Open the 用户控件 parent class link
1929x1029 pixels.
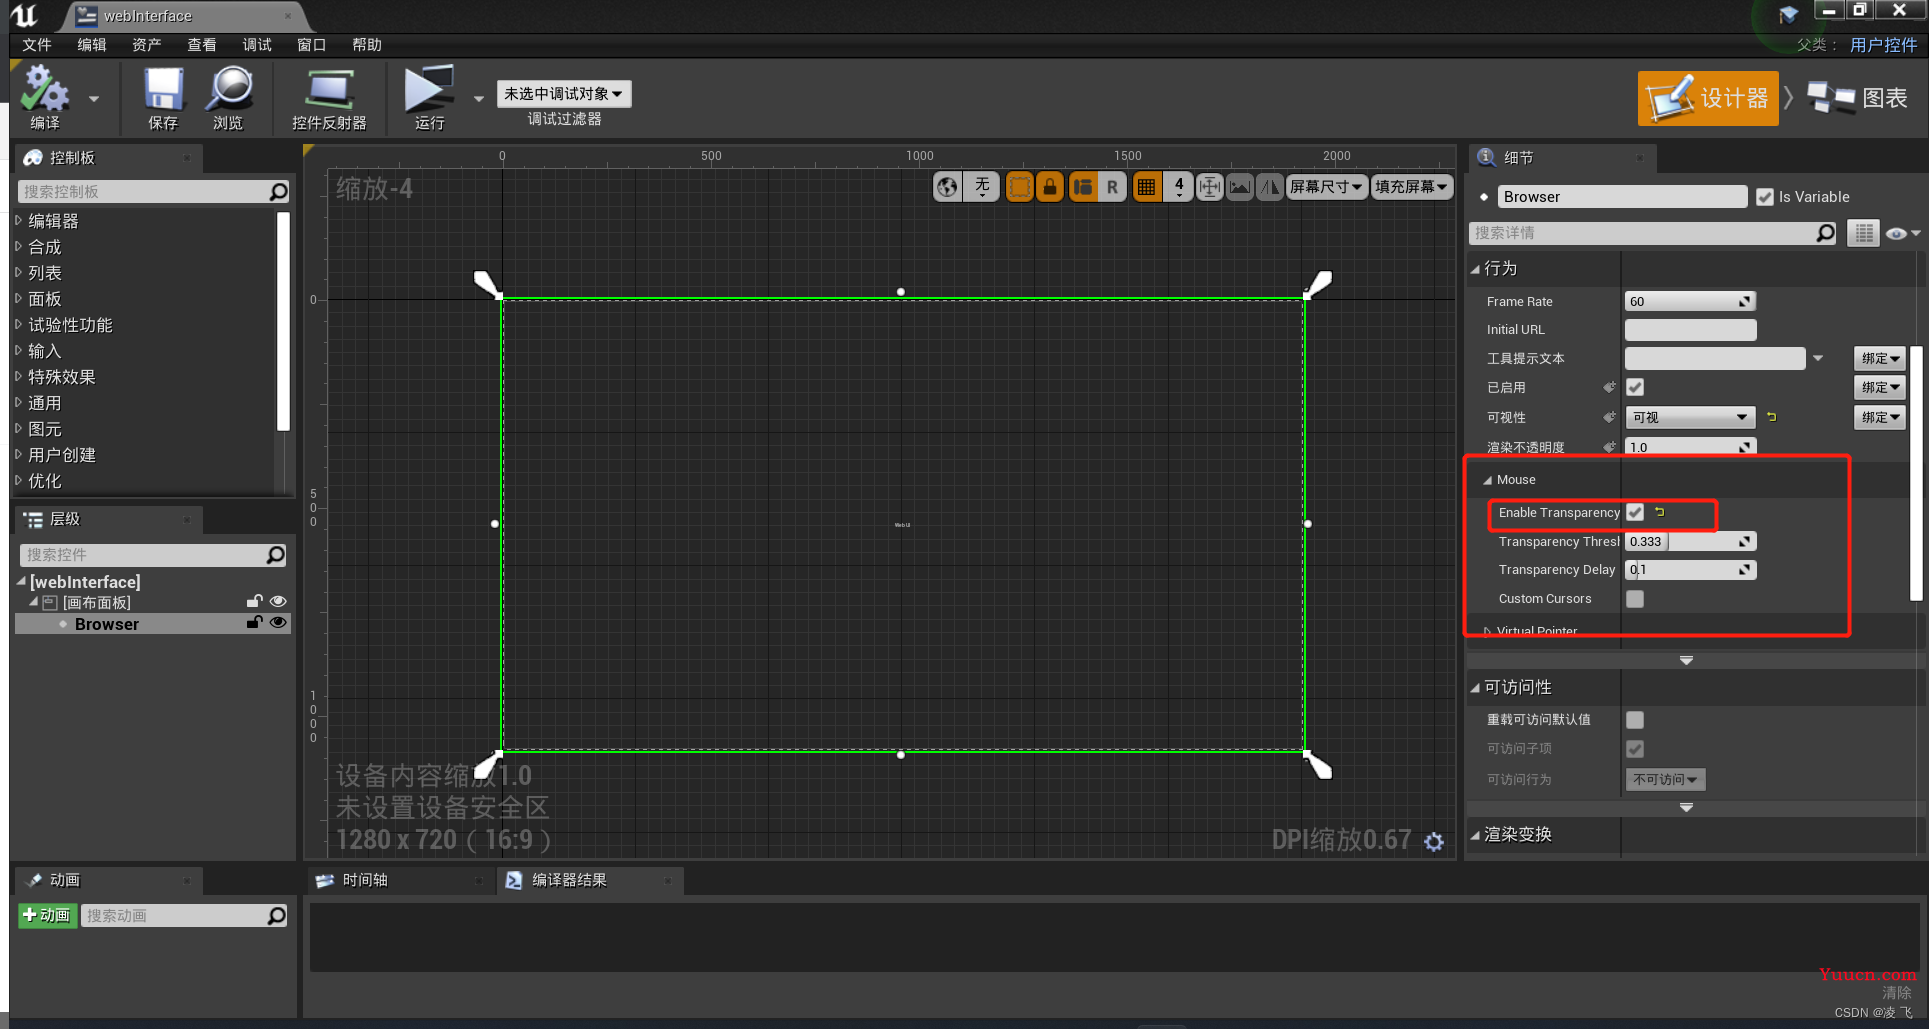(1883, 45)
